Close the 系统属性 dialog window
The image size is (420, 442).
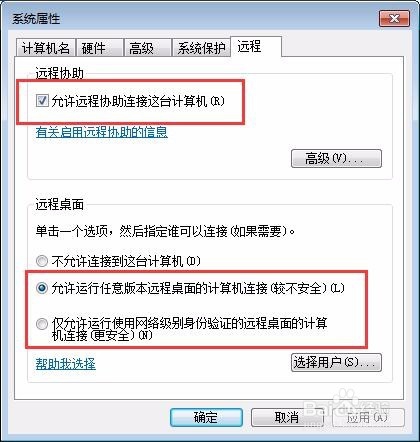click(x=394, y=19)
